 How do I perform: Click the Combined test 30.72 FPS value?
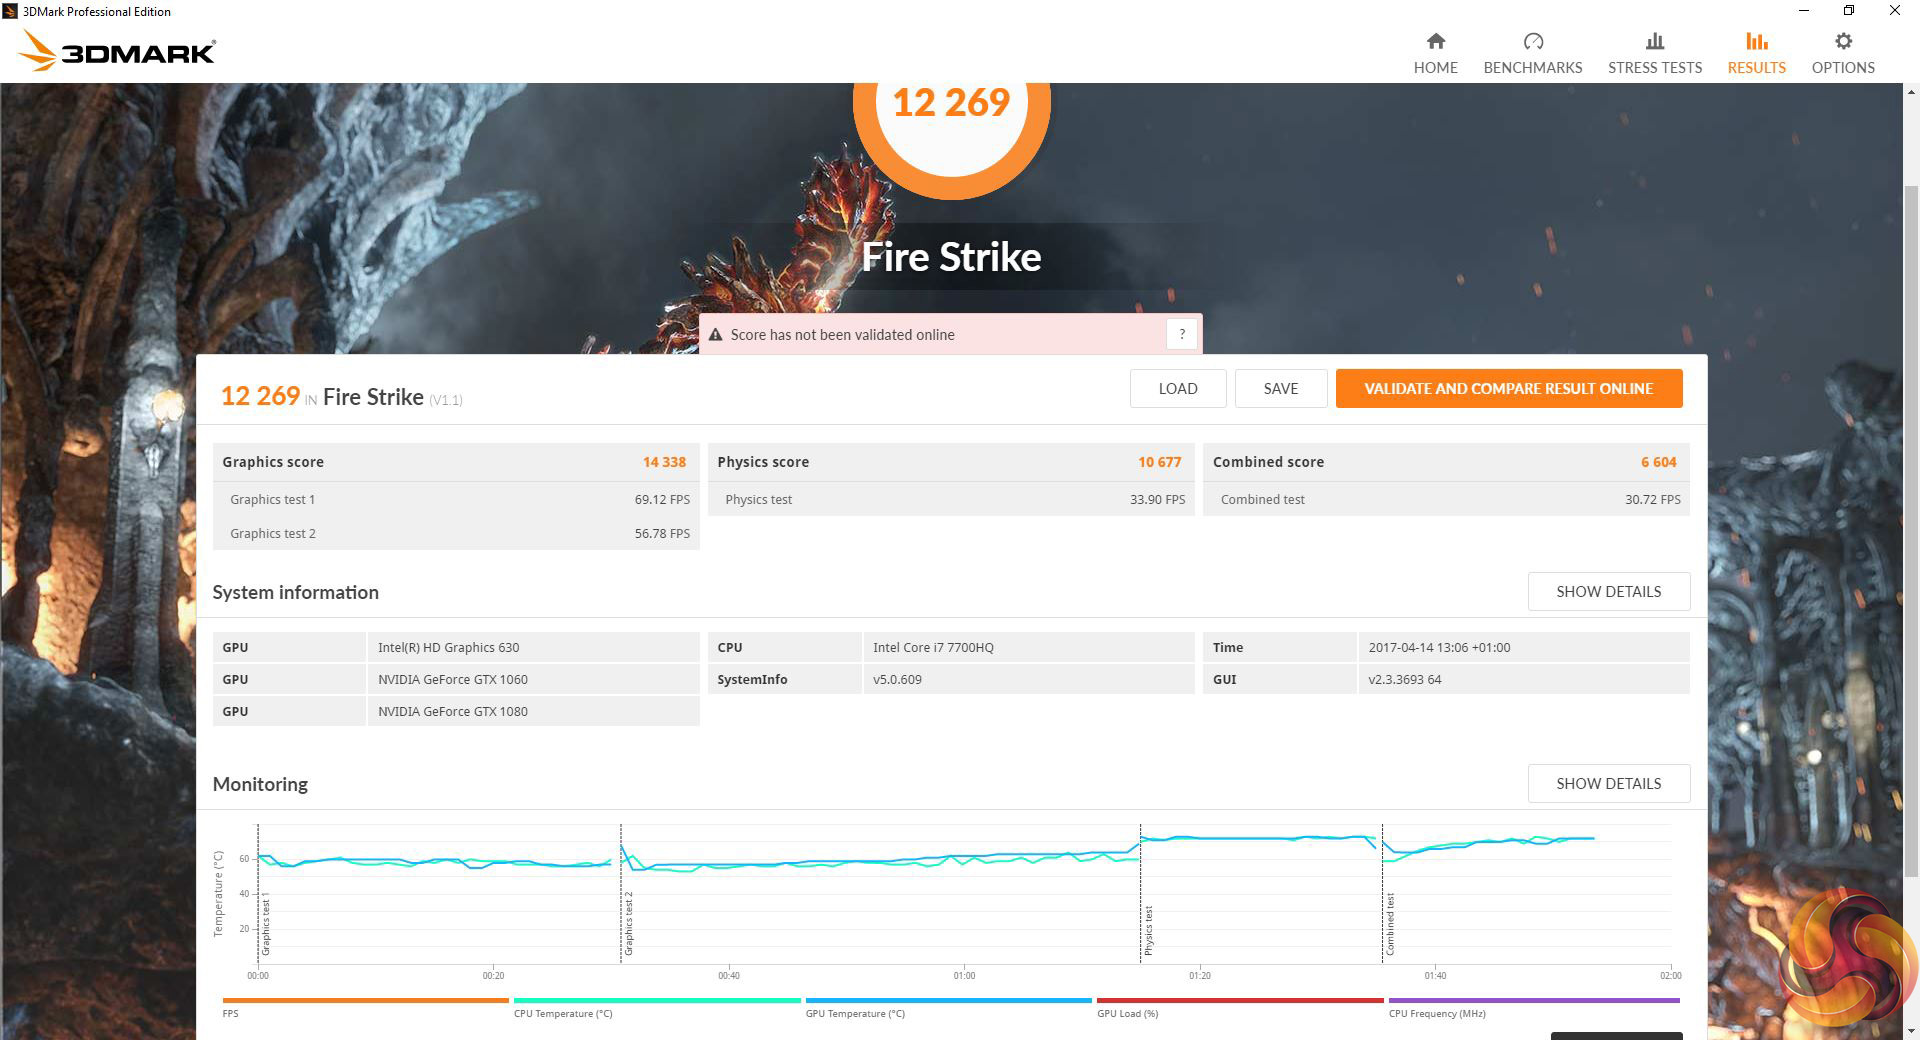(1653, 500)
